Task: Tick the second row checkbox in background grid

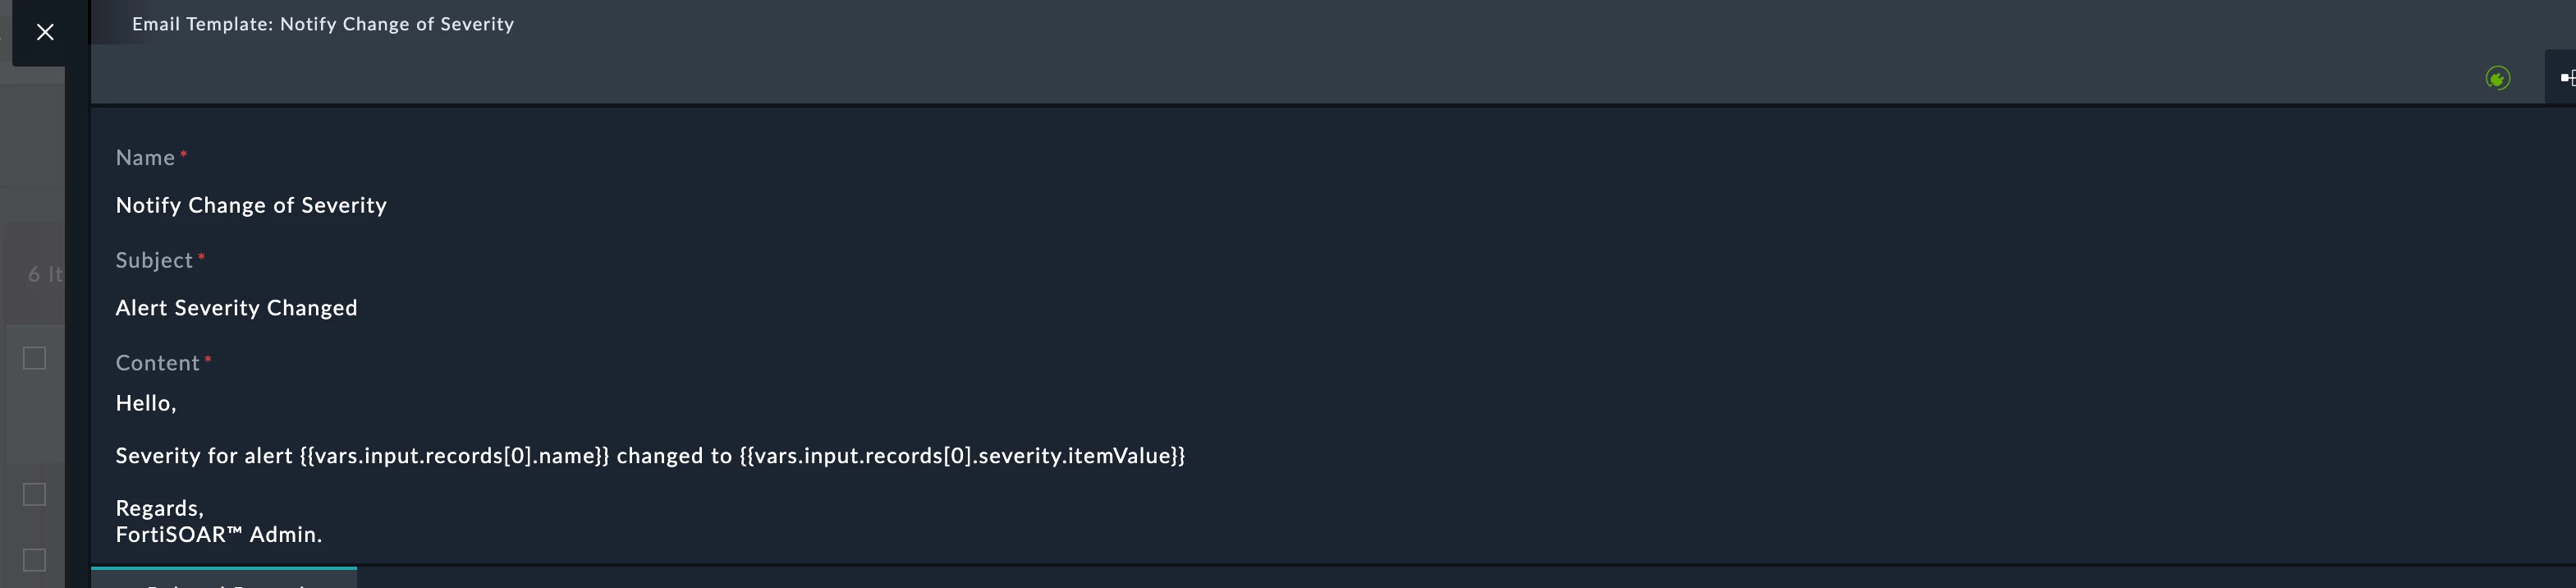Action: click(34, 495)
